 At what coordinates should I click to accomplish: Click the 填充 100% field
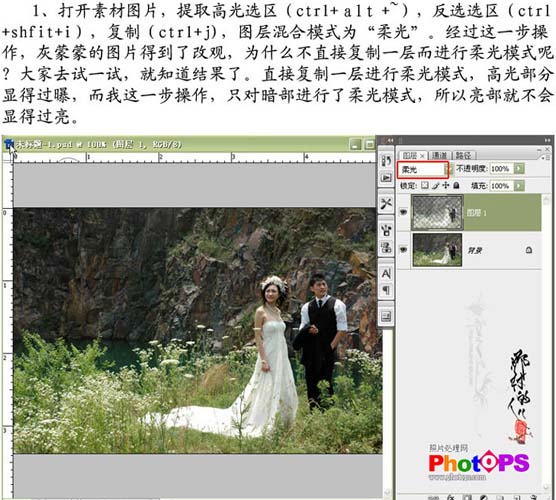[501, 185]
